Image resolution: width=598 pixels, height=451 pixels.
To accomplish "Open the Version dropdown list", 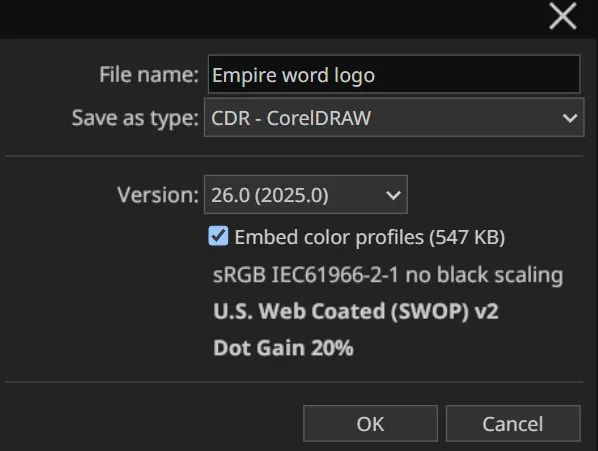I will 306,195.
